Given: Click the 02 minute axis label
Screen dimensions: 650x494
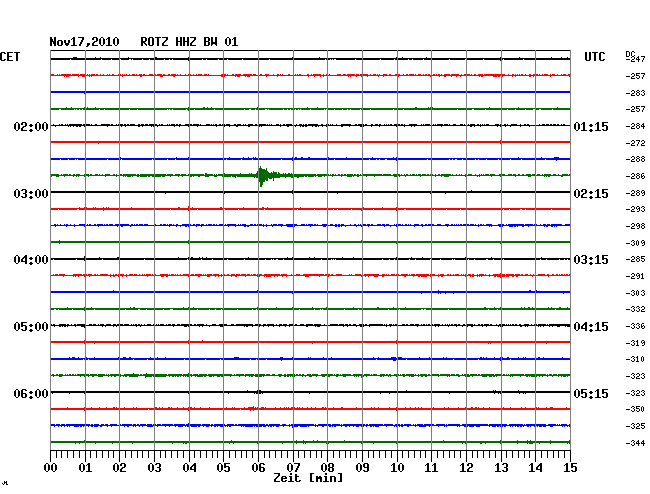Looking at the screenshot, I should (x=119, y=468).
